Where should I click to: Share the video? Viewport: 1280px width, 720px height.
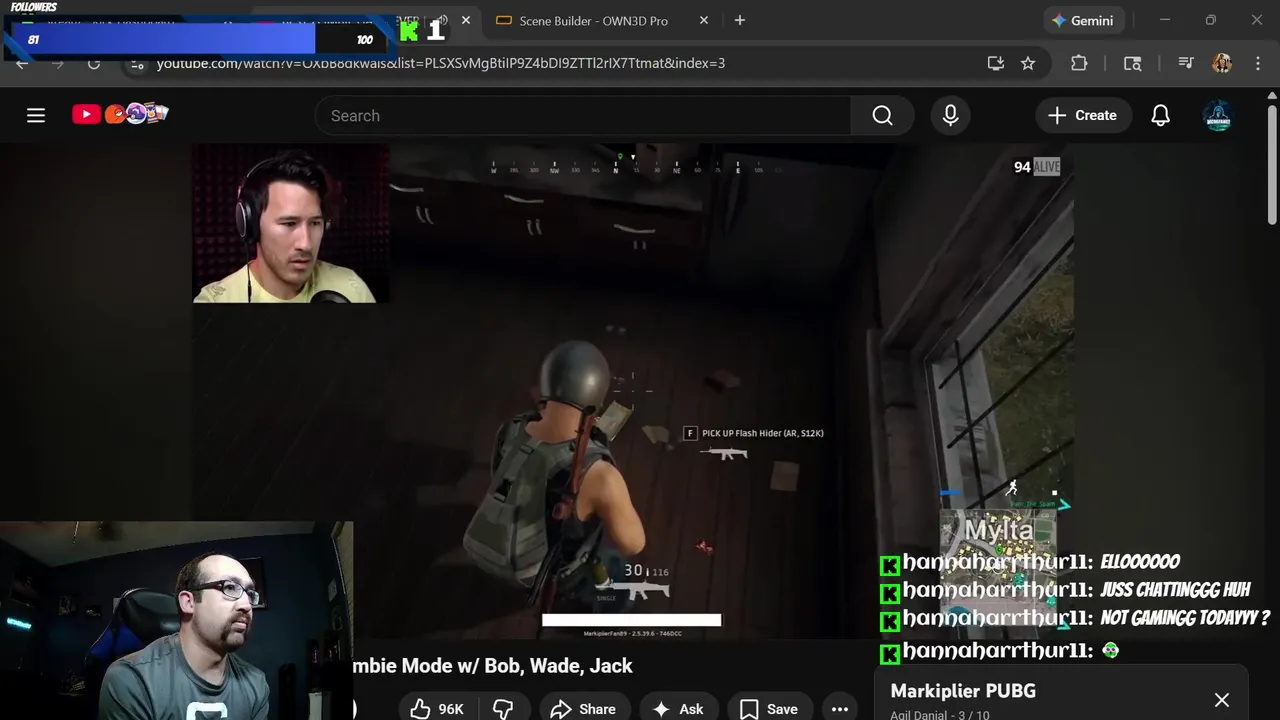click(x=583, y=708)
